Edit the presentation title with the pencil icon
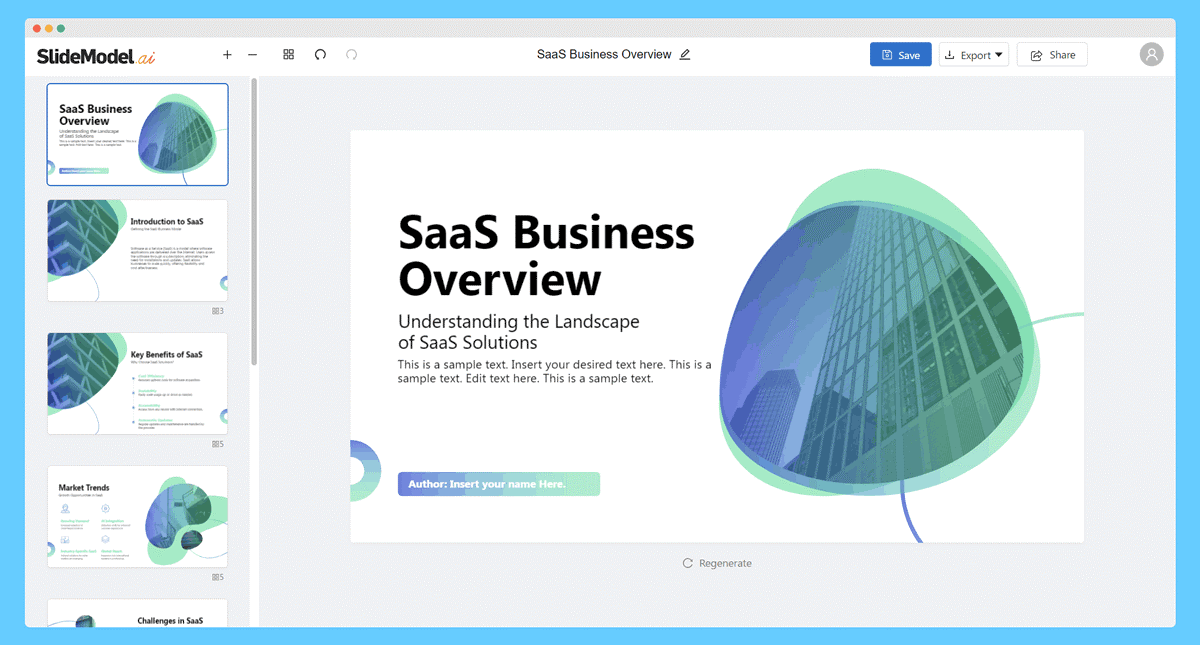The height and width of the screenshot is (645, 1200). [x=685, y=55]
